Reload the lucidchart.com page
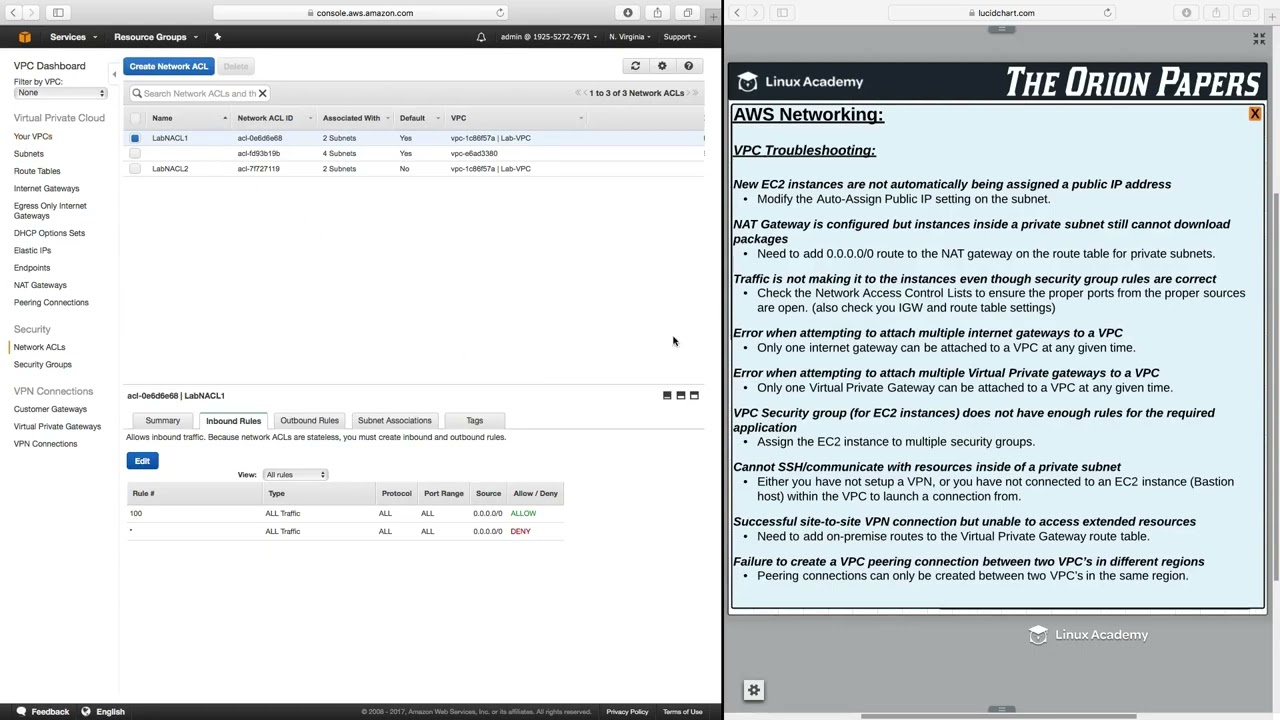This screenshot has width=1280, height=720. coord(1107,13)
